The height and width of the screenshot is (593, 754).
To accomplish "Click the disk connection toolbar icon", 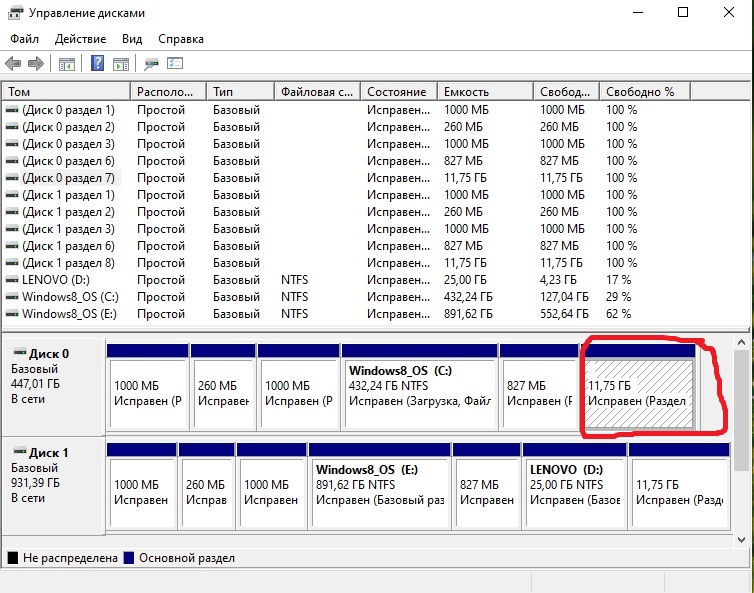I will point(152,64).
